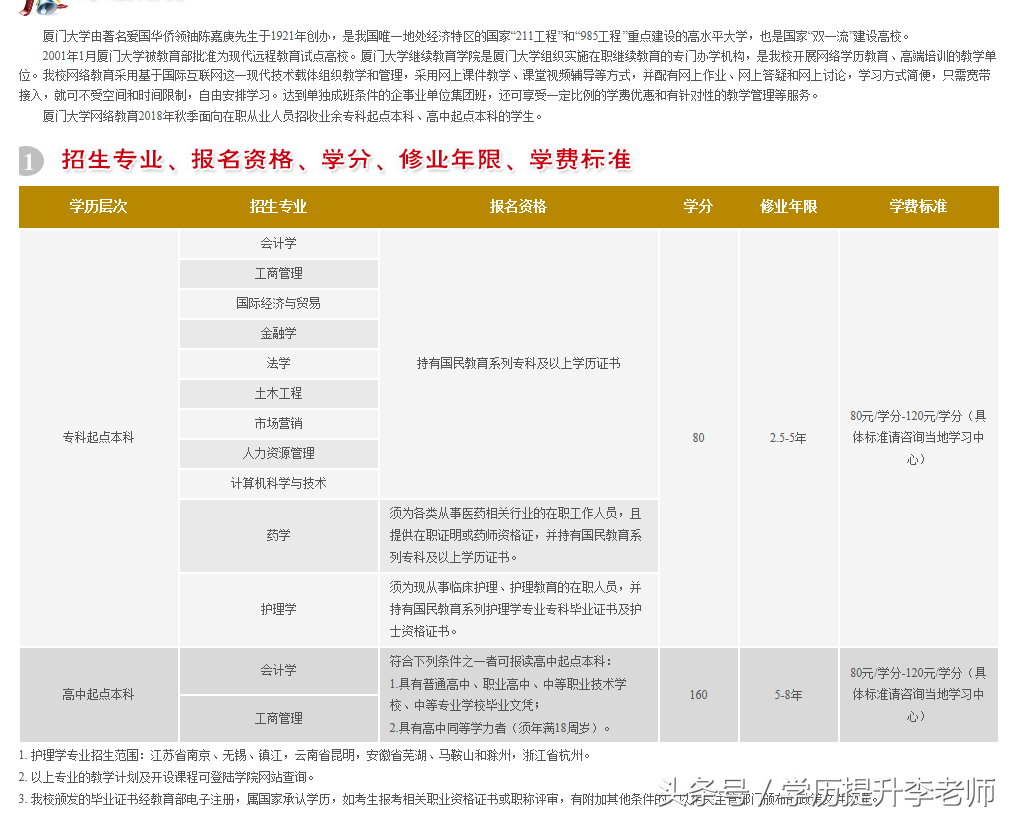The width and height of the screenshot is (1015, 820).
Task: Click footnote 3 about 毕业证书经教育部电子注册
Action: point(447,800)
